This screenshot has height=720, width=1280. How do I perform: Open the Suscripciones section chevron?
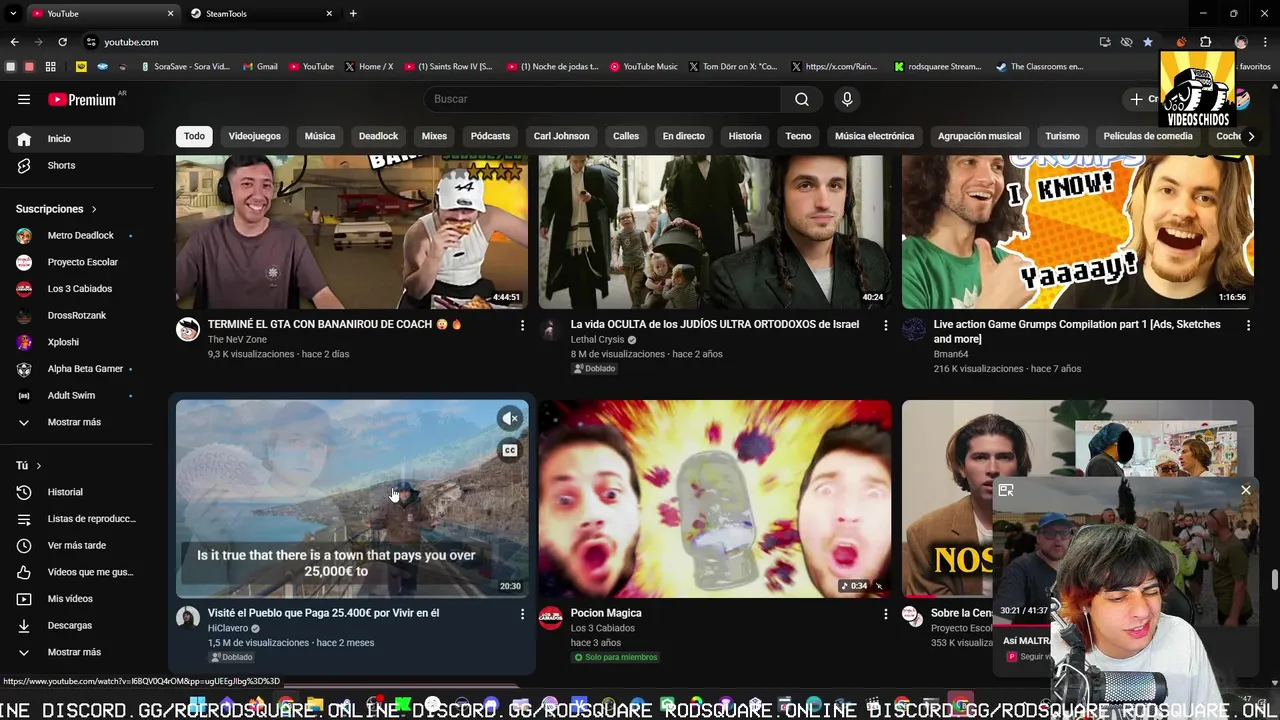pyautogui.click(x=94, y=209)
